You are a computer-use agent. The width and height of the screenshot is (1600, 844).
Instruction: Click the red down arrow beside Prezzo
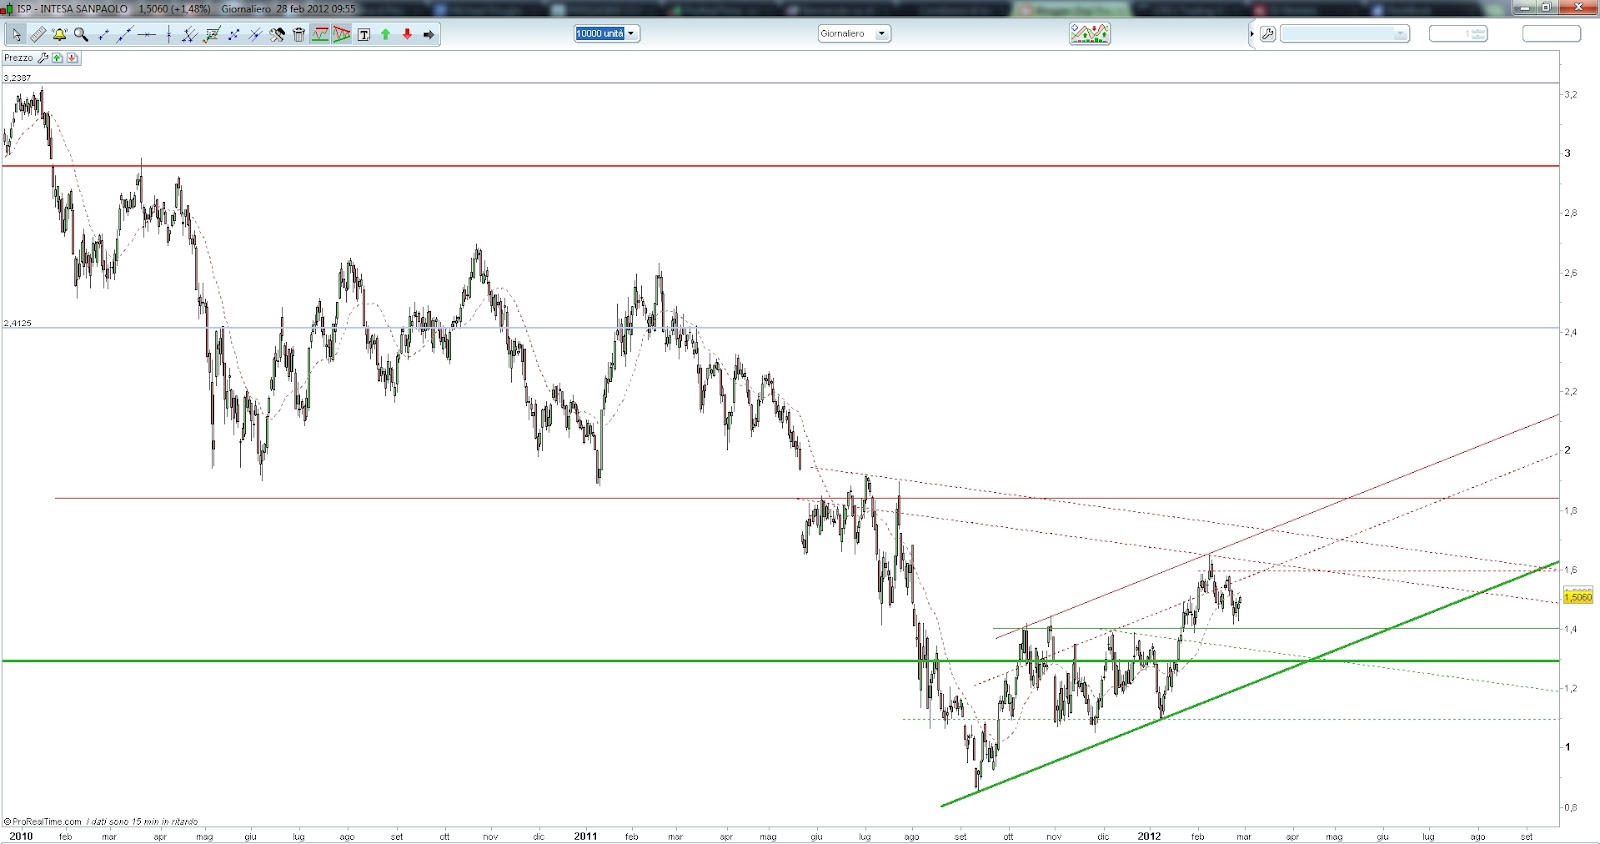coord(72,58)
